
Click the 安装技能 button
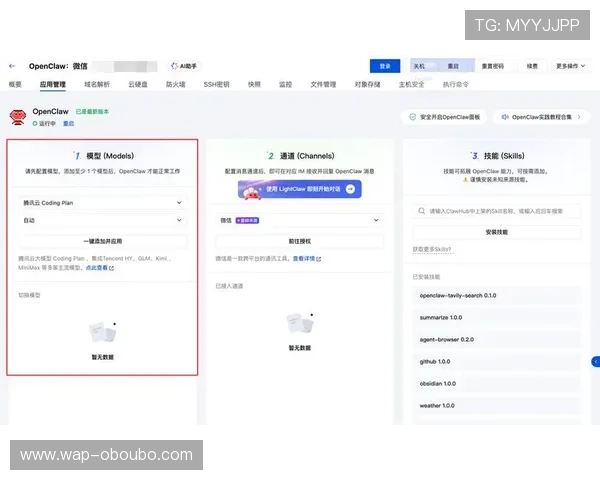point(497,232)
